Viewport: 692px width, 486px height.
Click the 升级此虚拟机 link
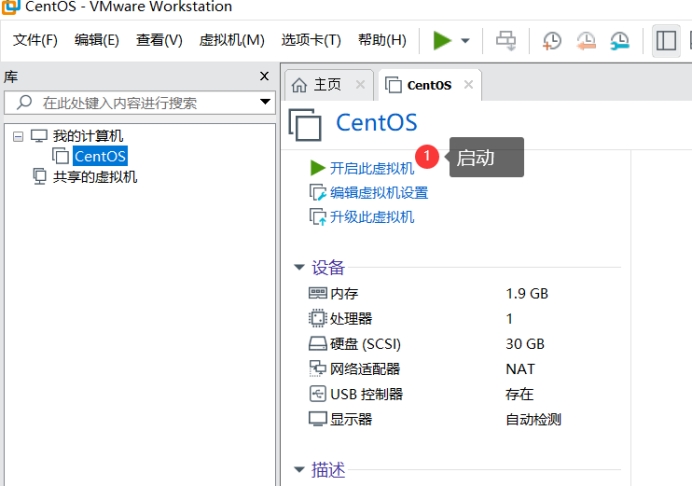(x=372, y=217)
